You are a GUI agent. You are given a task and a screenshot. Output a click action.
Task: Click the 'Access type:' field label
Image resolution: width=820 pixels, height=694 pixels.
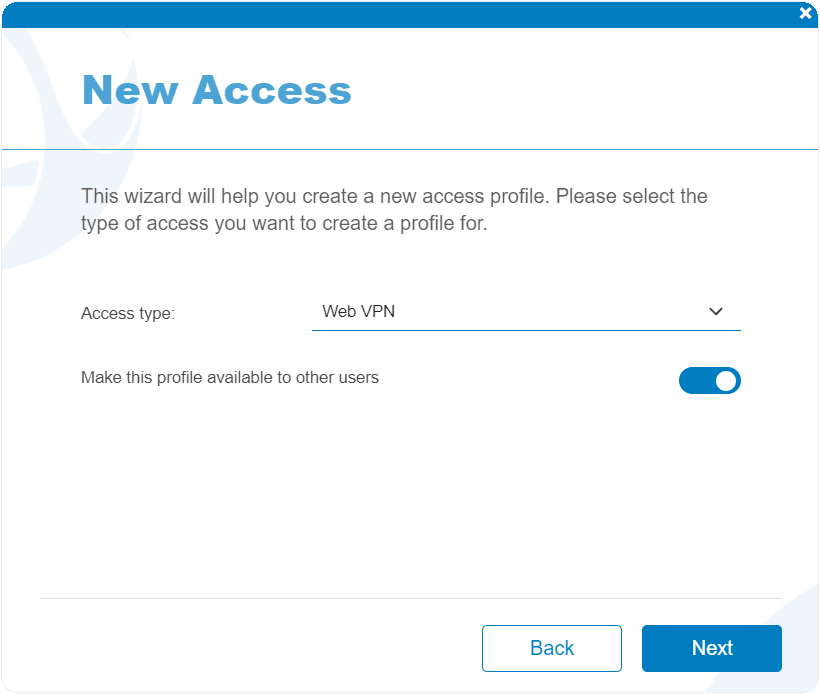[128, 313]
